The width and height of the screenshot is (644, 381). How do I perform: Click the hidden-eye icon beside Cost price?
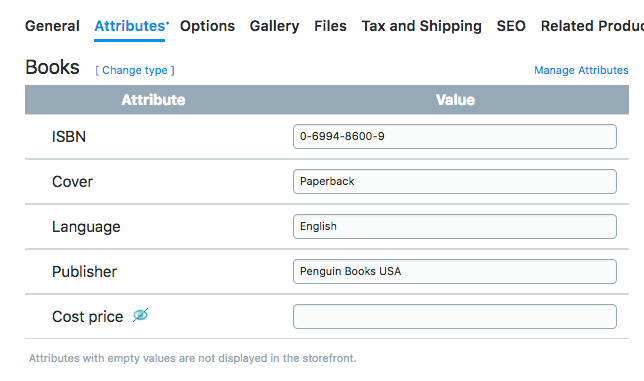click(x=140, y=315)
